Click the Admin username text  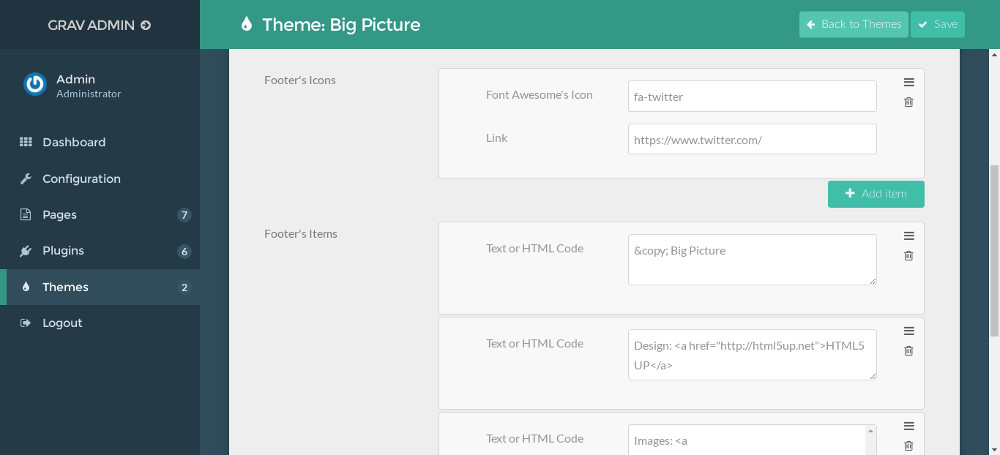(x=75, y=79)
